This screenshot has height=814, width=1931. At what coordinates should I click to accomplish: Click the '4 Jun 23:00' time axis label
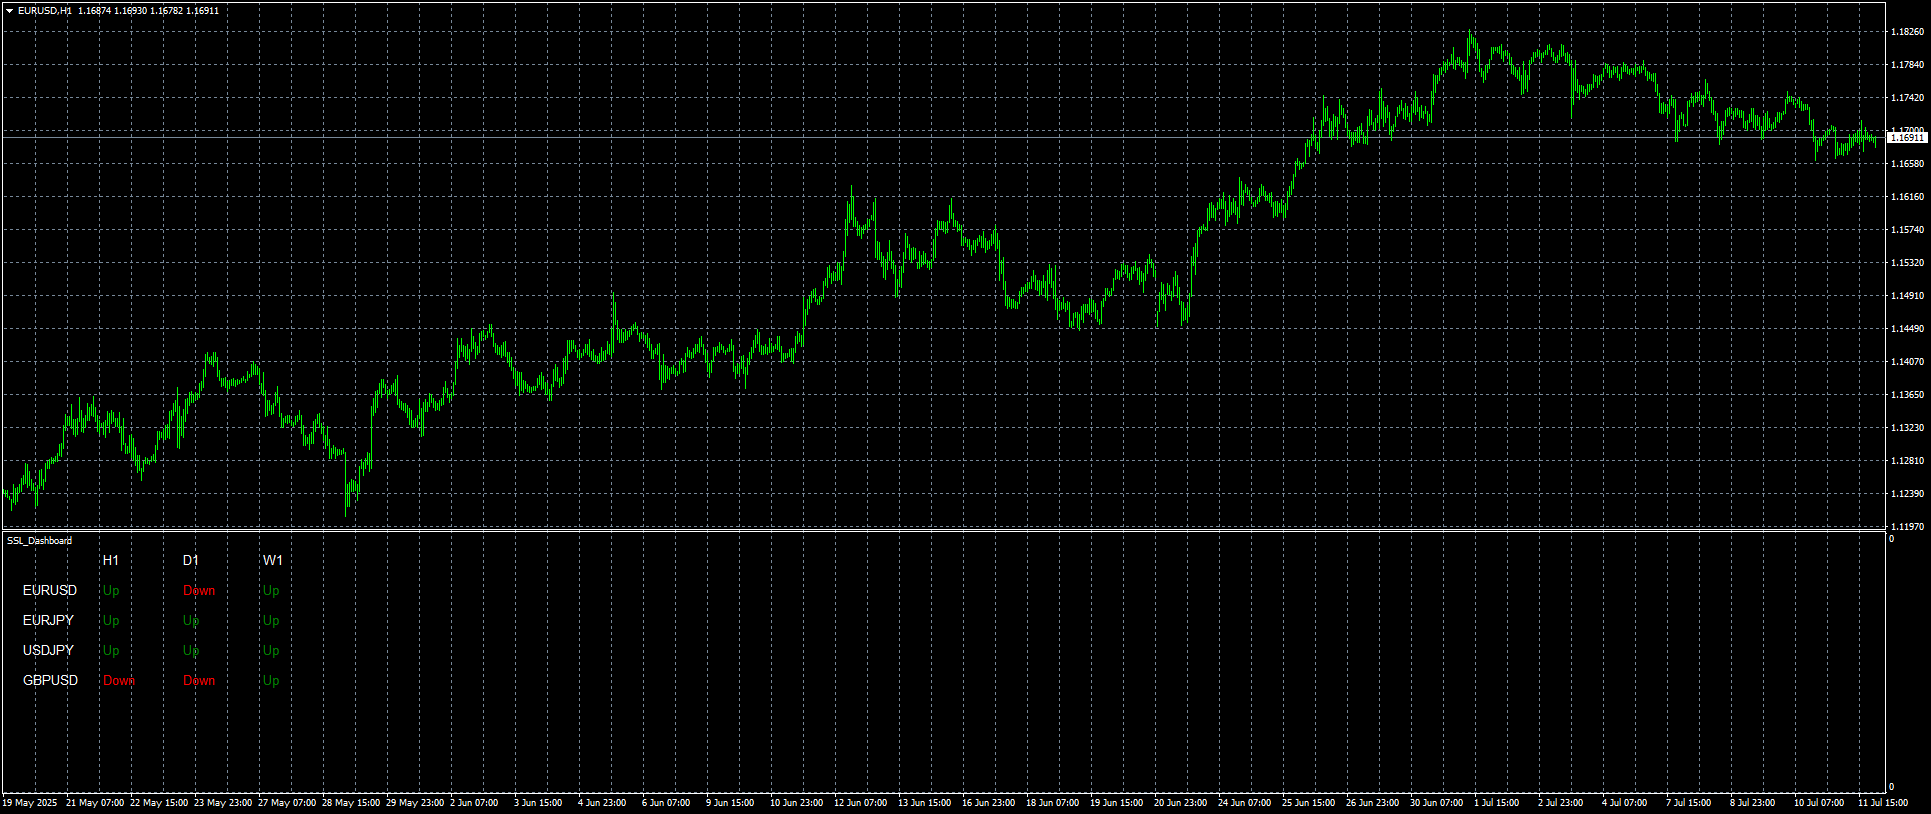[602, 803]
